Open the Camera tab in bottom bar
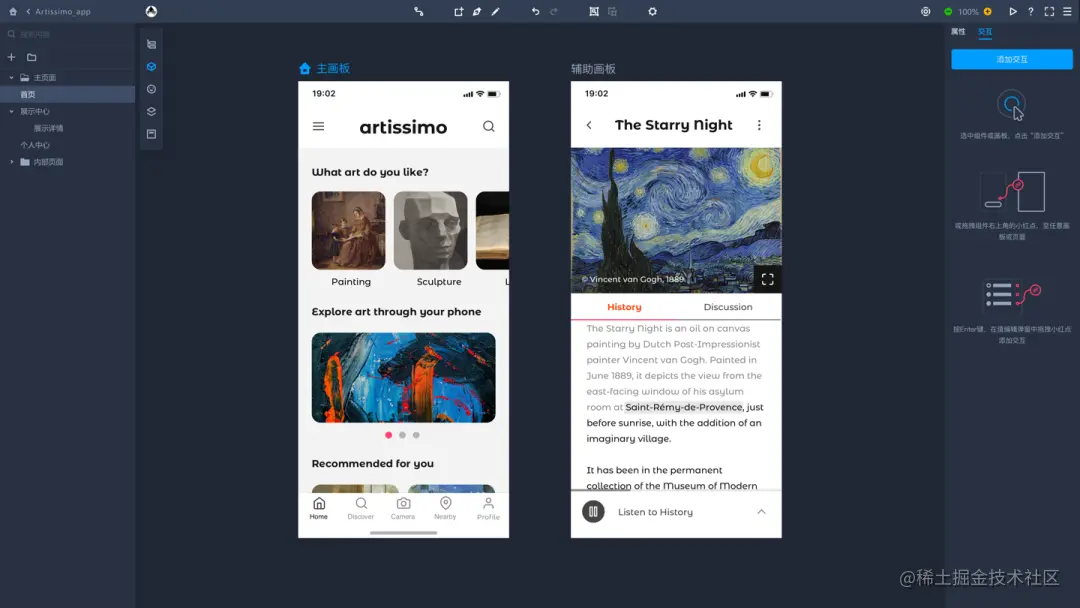This screenshot has width=1080, height=608. tap(403, 508)
